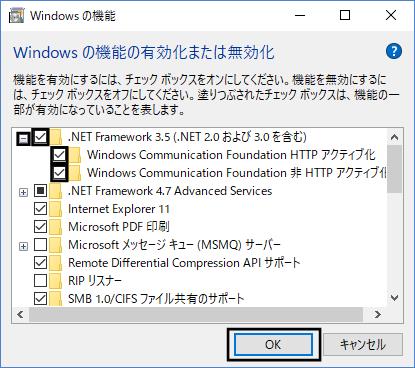Image resolution: width=415 pixels, height=368 pixels.
Task: Click folder icon beside Remote Differential Compression
Action: tap(56, 263)
